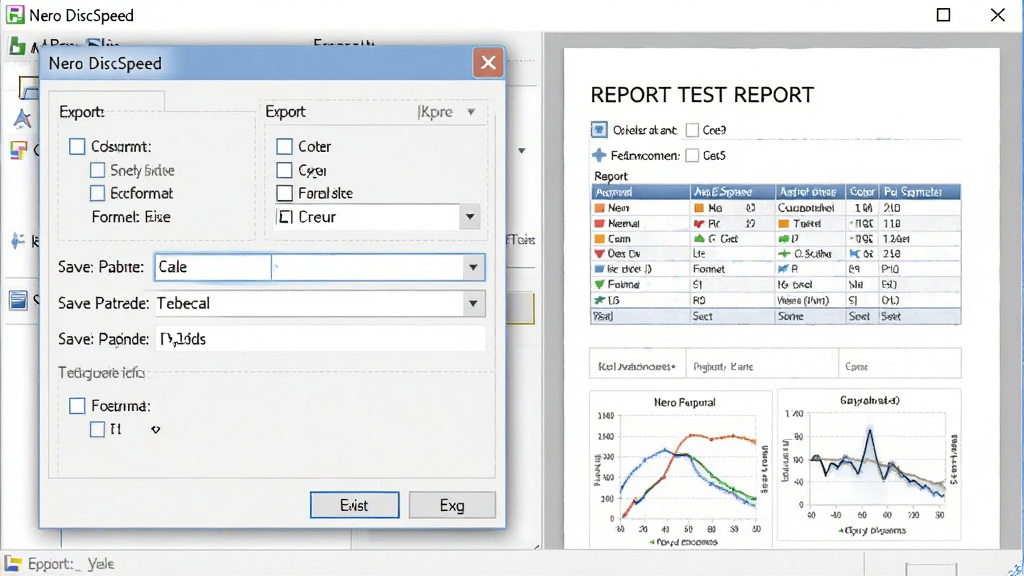Click blue icon in Ke dicet row

click(600, 269)
